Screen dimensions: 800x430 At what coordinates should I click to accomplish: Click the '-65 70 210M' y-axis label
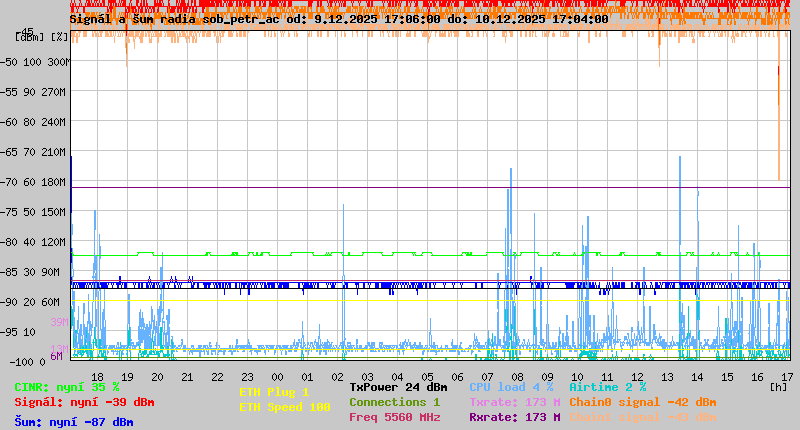(33, 152)
